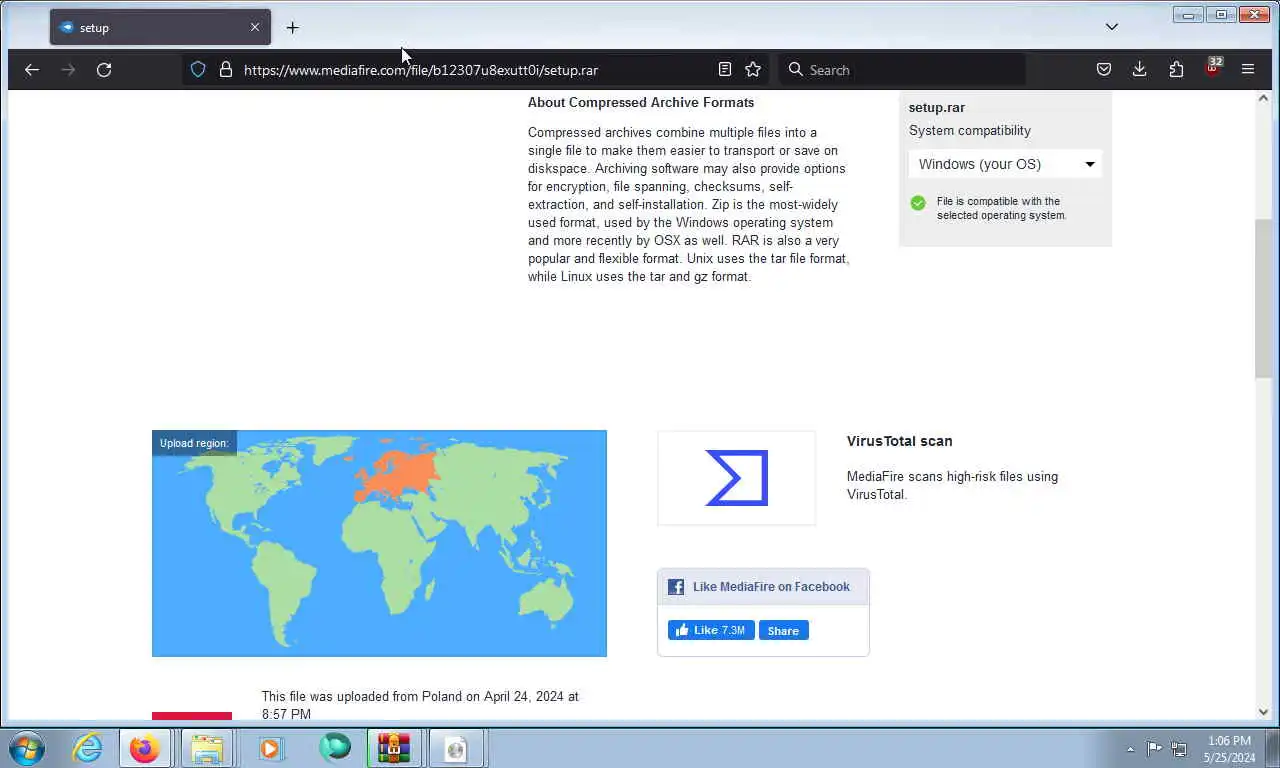The width and height of the screenshot is (1280, 768).
Task: Click the upload region world map
Action: click(x=379, y=543)
